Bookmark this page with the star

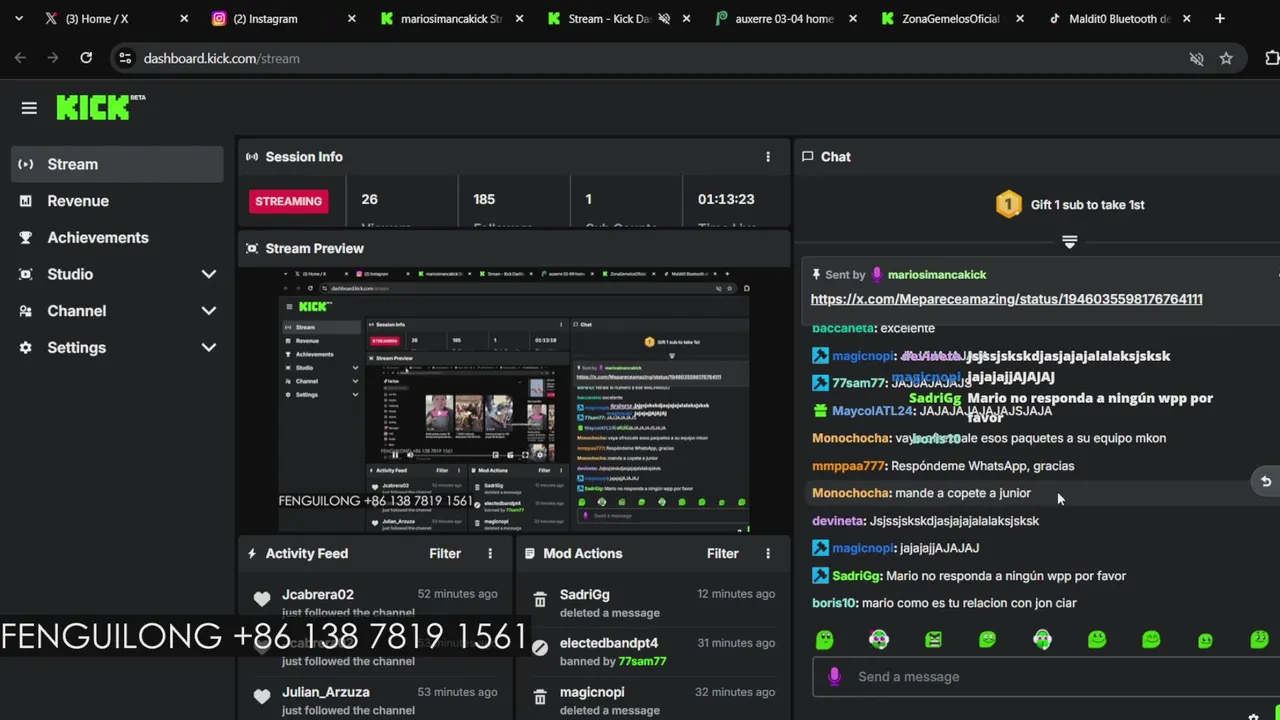(x=1226, y=58)
